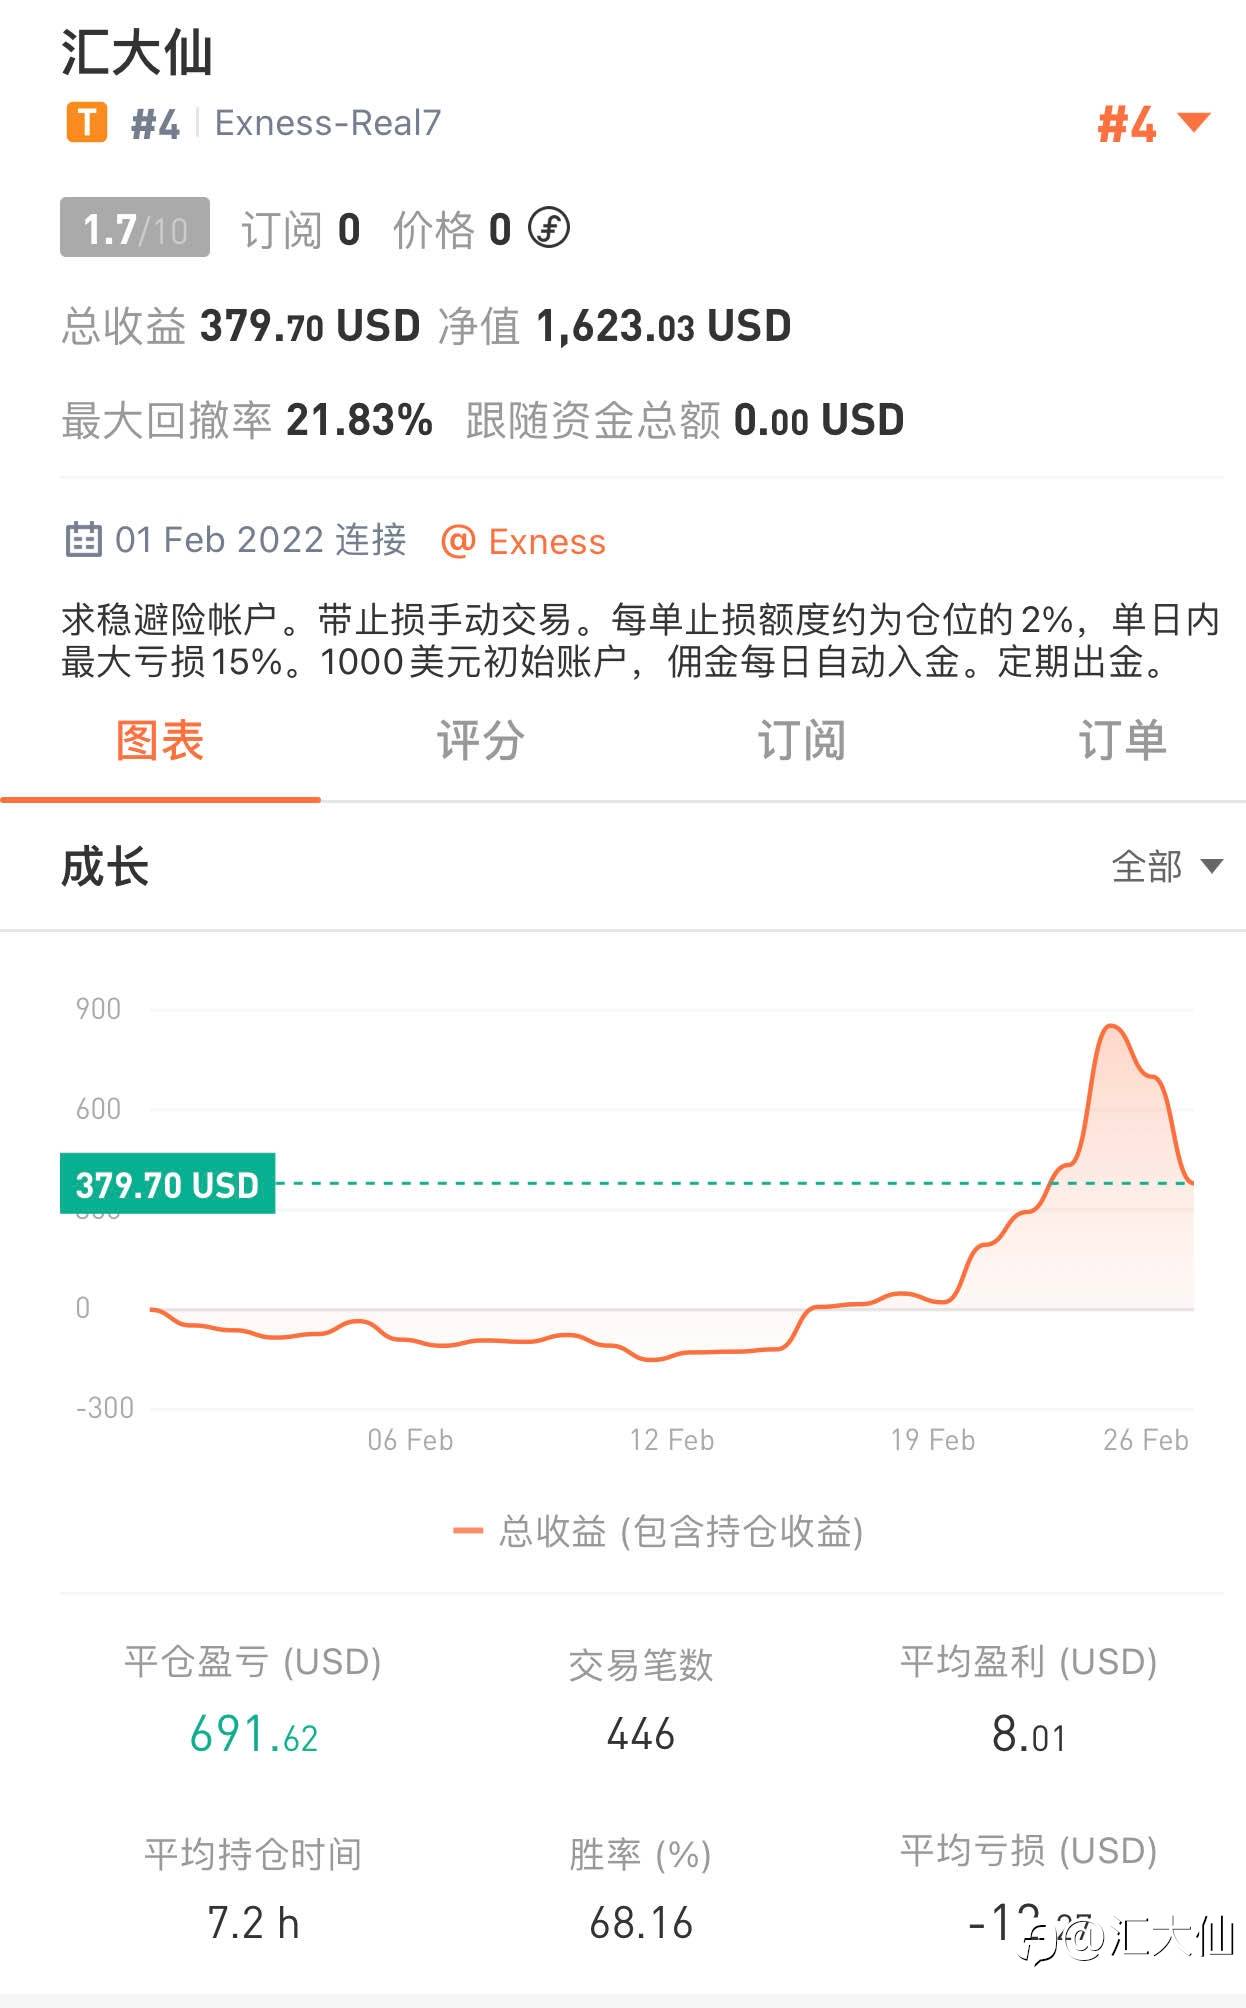The height and width of the screenshot is (2008, 1246).
Task: Open the 订阅 tab
Action: [x=801, y=741]
